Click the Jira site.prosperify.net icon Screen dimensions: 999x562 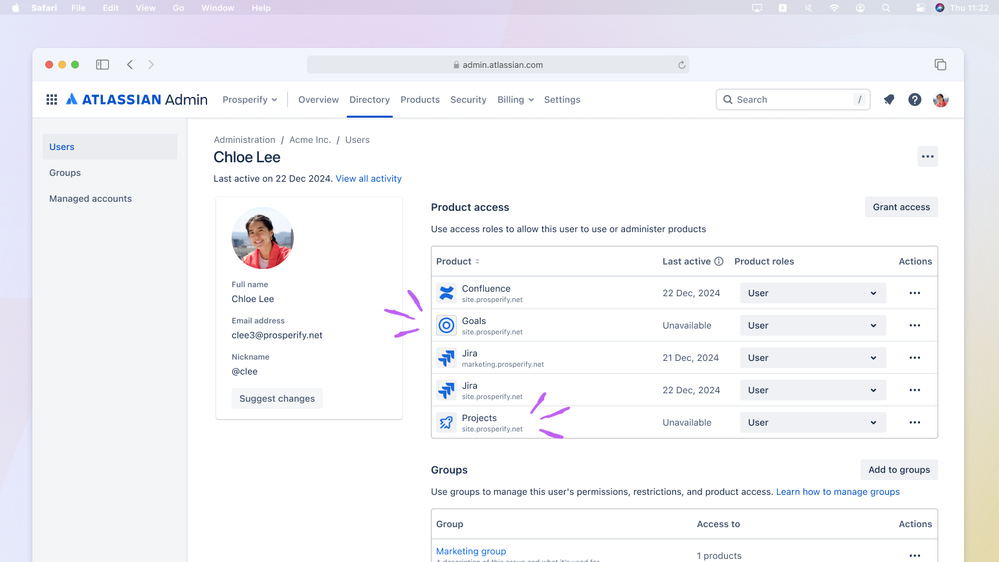(447, 390)
